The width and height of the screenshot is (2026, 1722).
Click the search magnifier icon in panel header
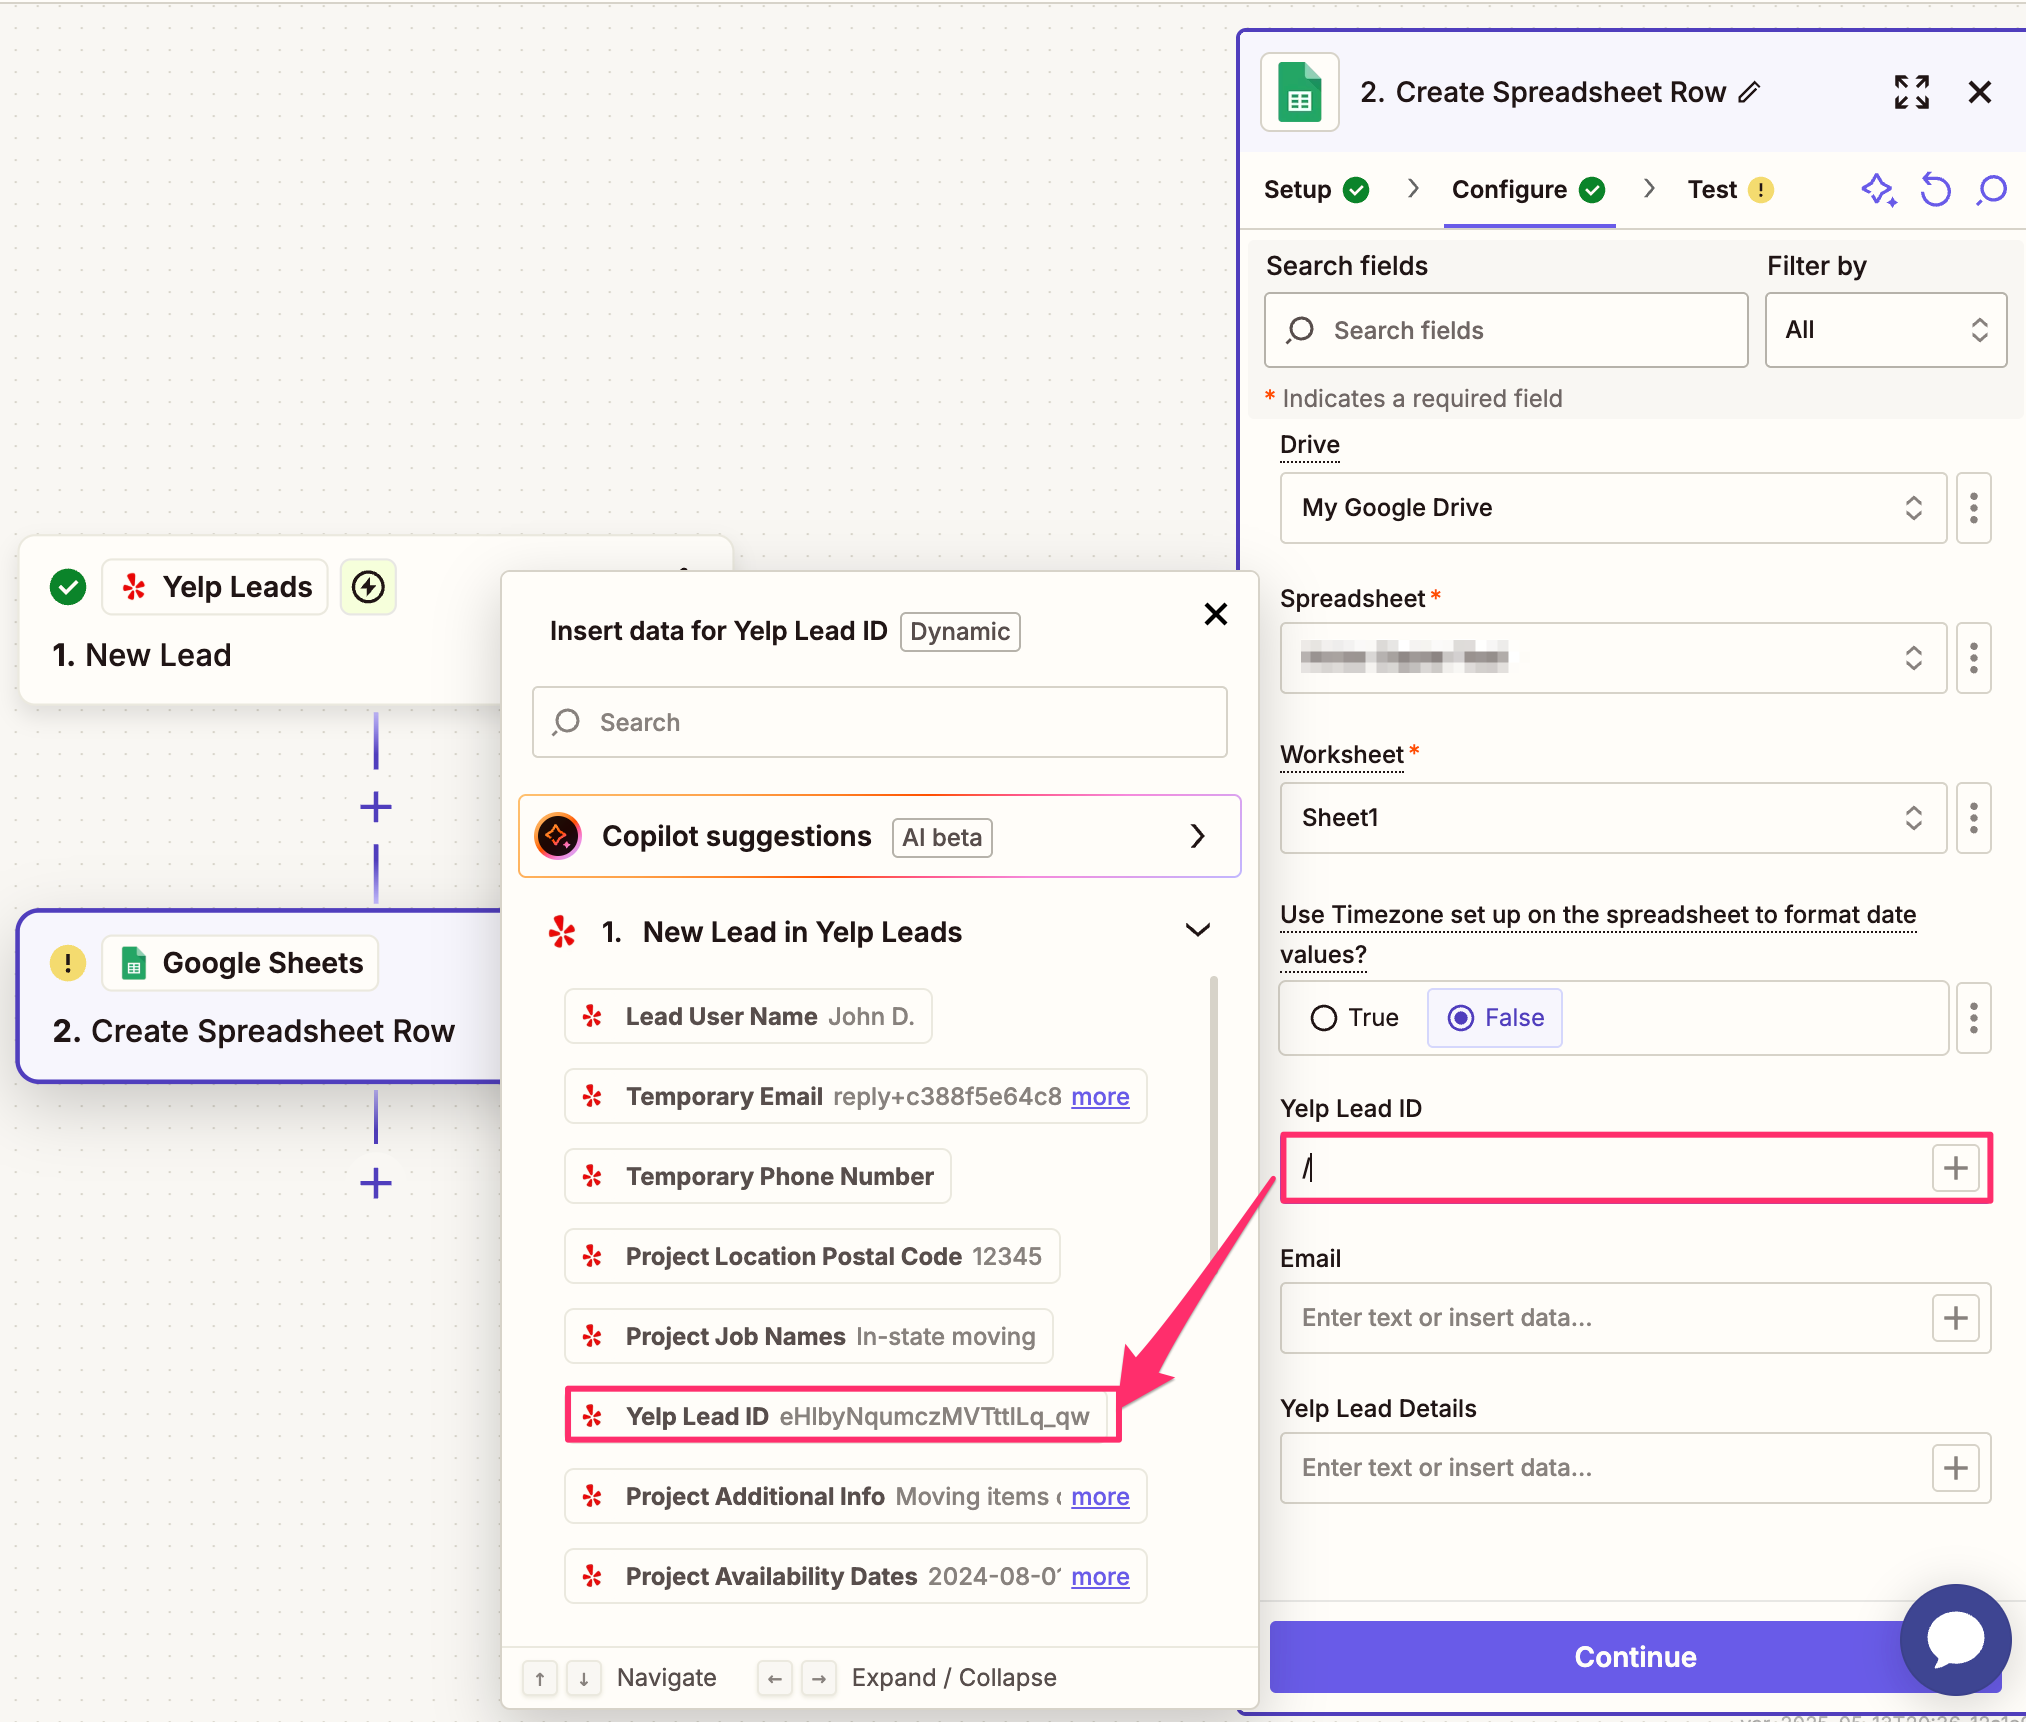tap(1991, 190)
